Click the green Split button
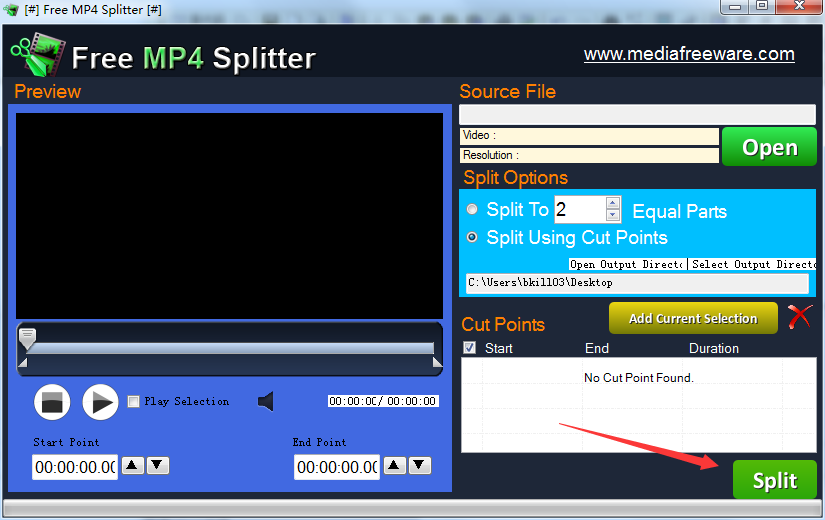 774,480
